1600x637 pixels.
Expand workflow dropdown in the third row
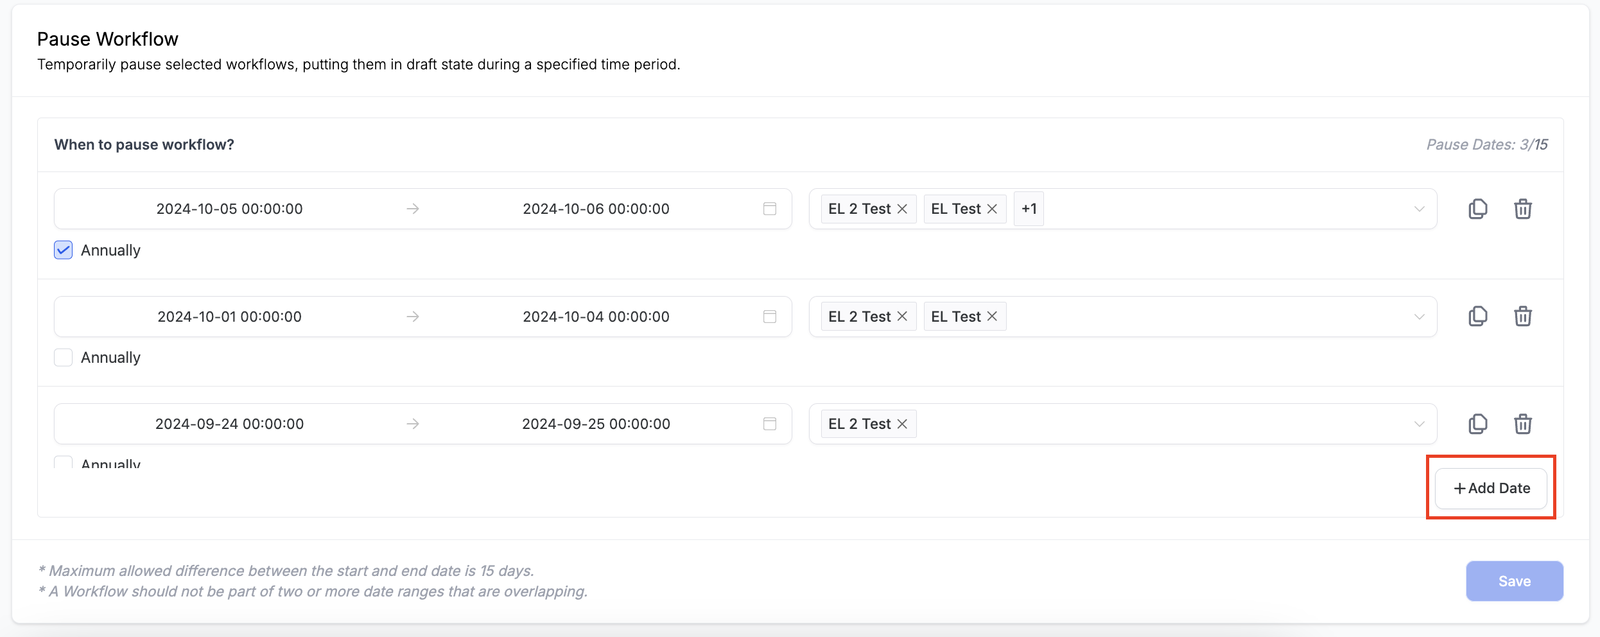pos(1419,424)
